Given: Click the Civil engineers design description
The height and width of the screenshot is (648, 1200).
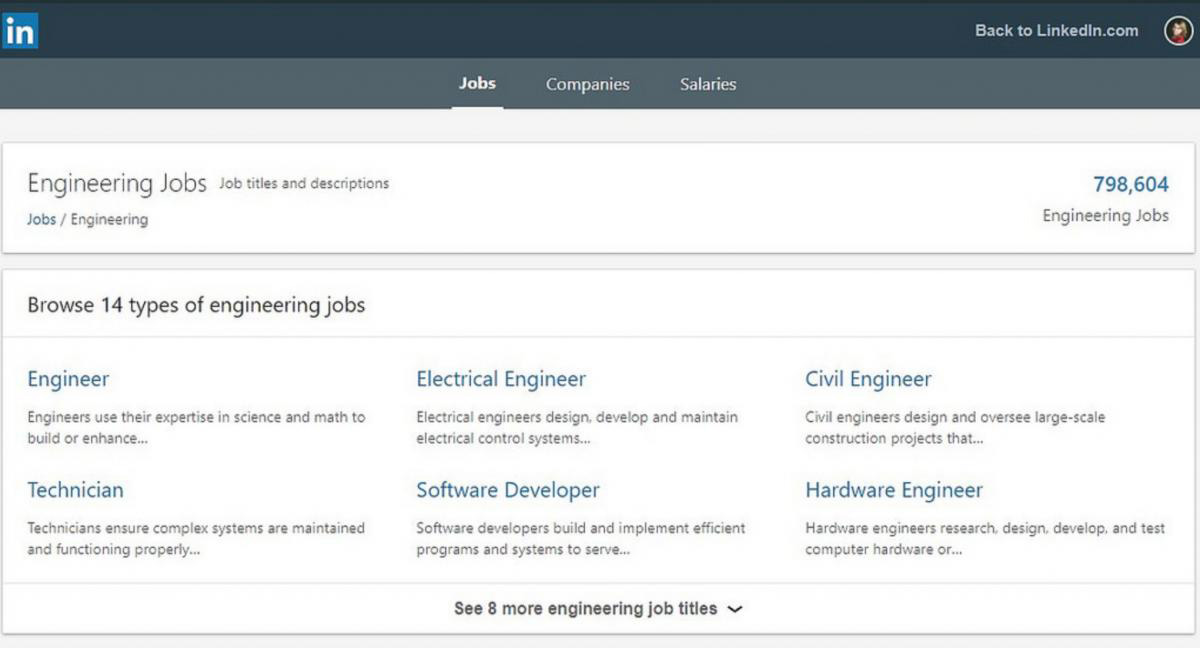Looking at the screenshot, I should [955, 428].
